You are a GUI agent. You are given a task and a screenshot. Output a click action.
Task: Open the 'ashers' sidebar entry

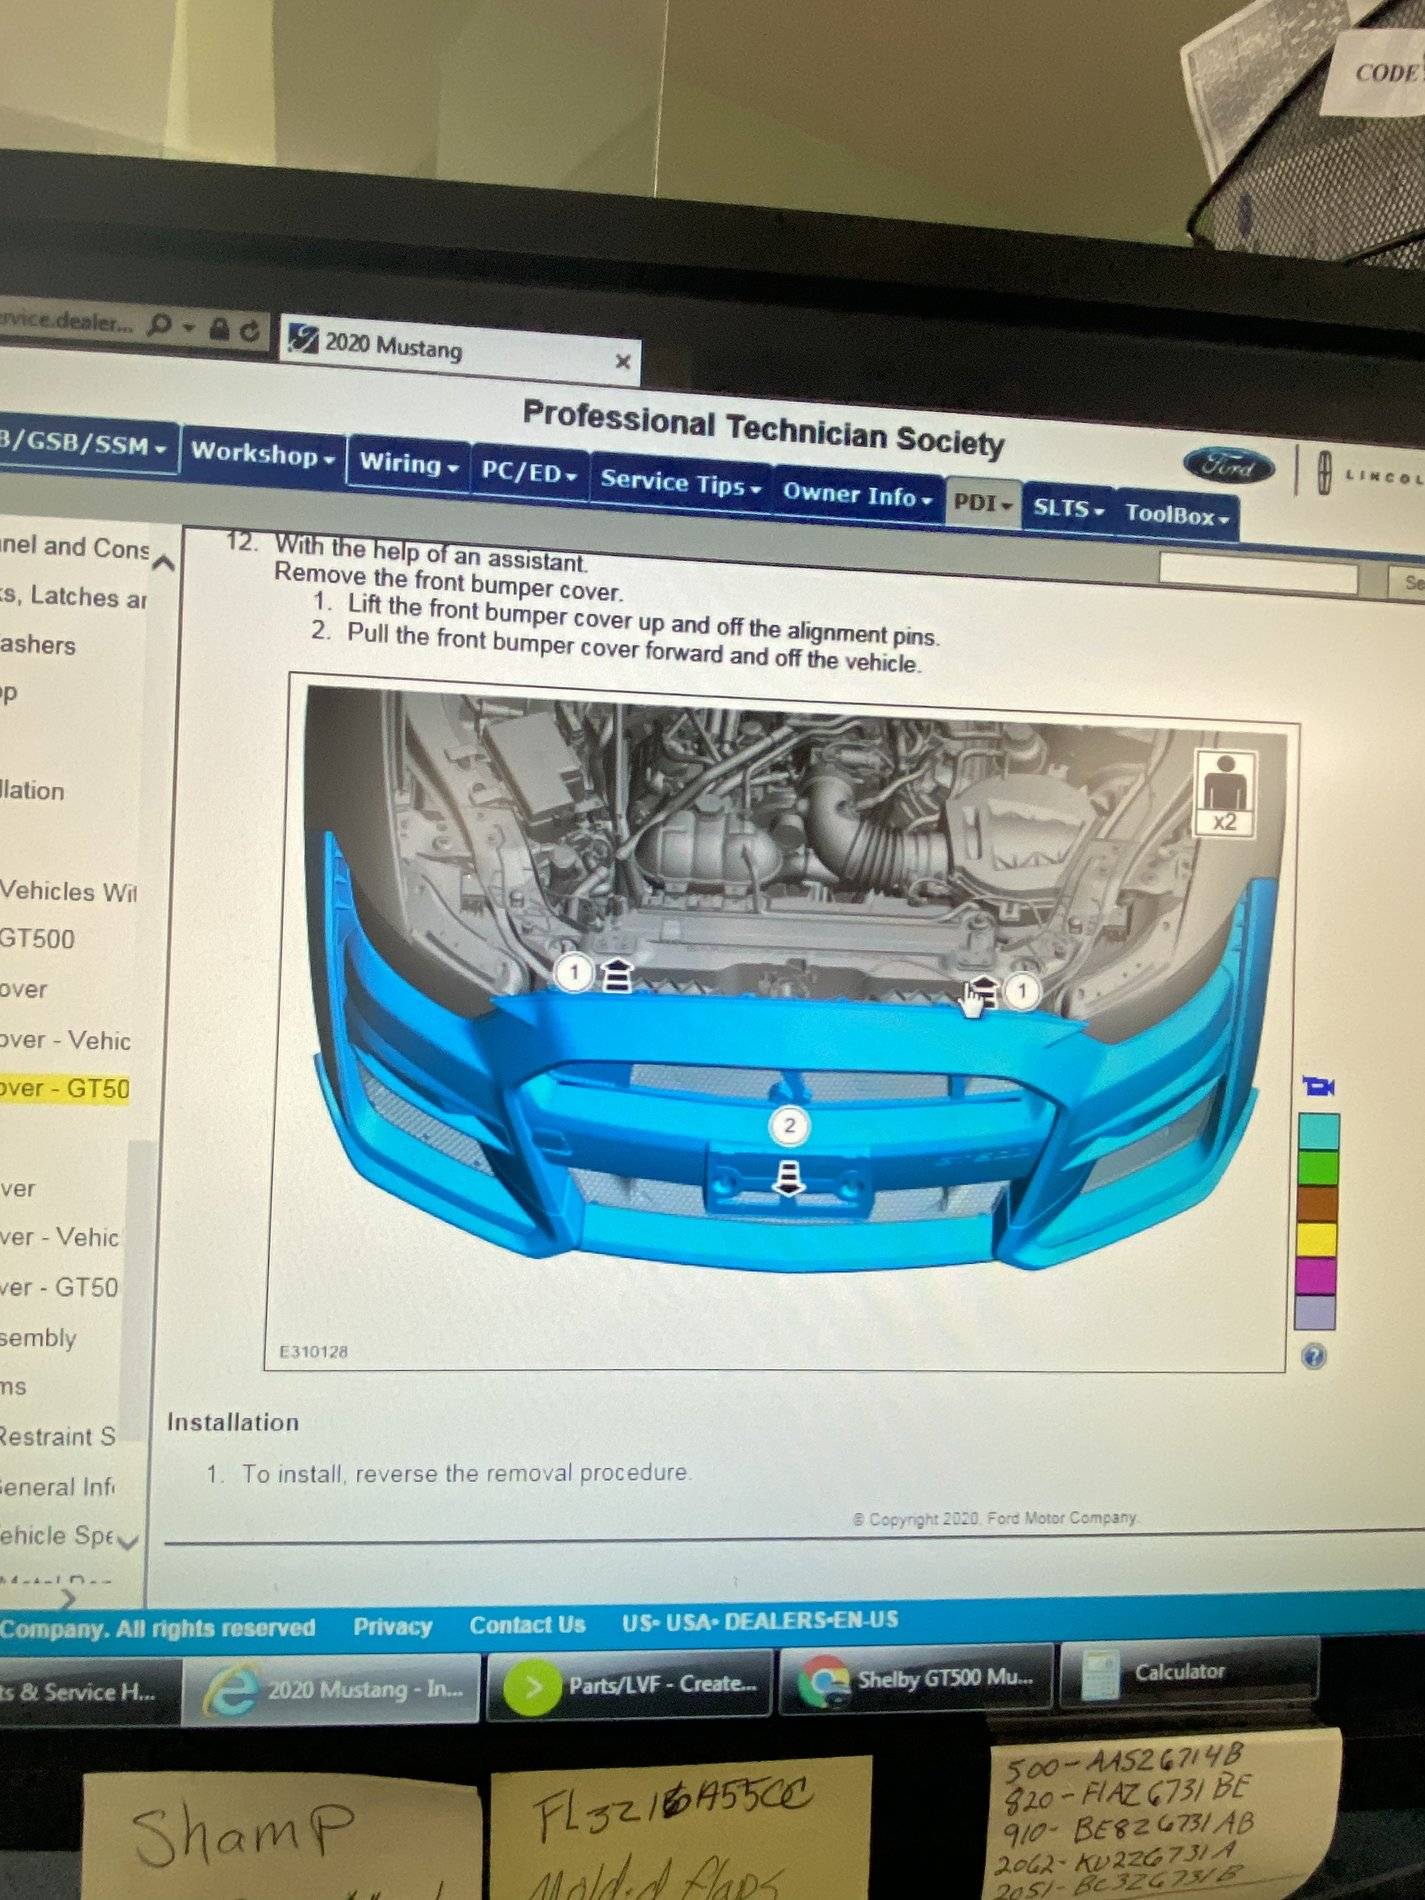pyautogui.click(x=38, y=645)
